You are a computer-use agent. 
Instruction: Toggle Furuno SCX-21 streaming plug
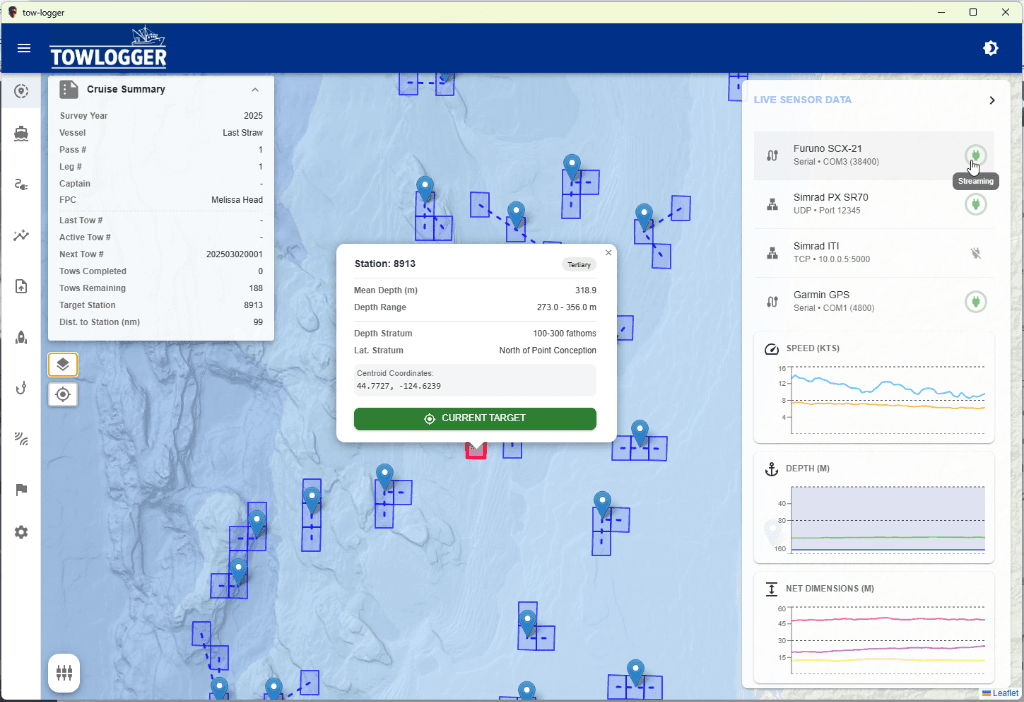pyautogui.click(x=976, y=155)
